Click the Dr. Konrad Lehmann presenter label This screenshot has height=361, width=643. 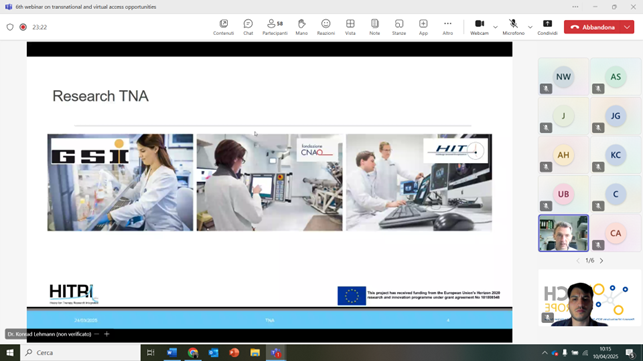click(49, 334)
